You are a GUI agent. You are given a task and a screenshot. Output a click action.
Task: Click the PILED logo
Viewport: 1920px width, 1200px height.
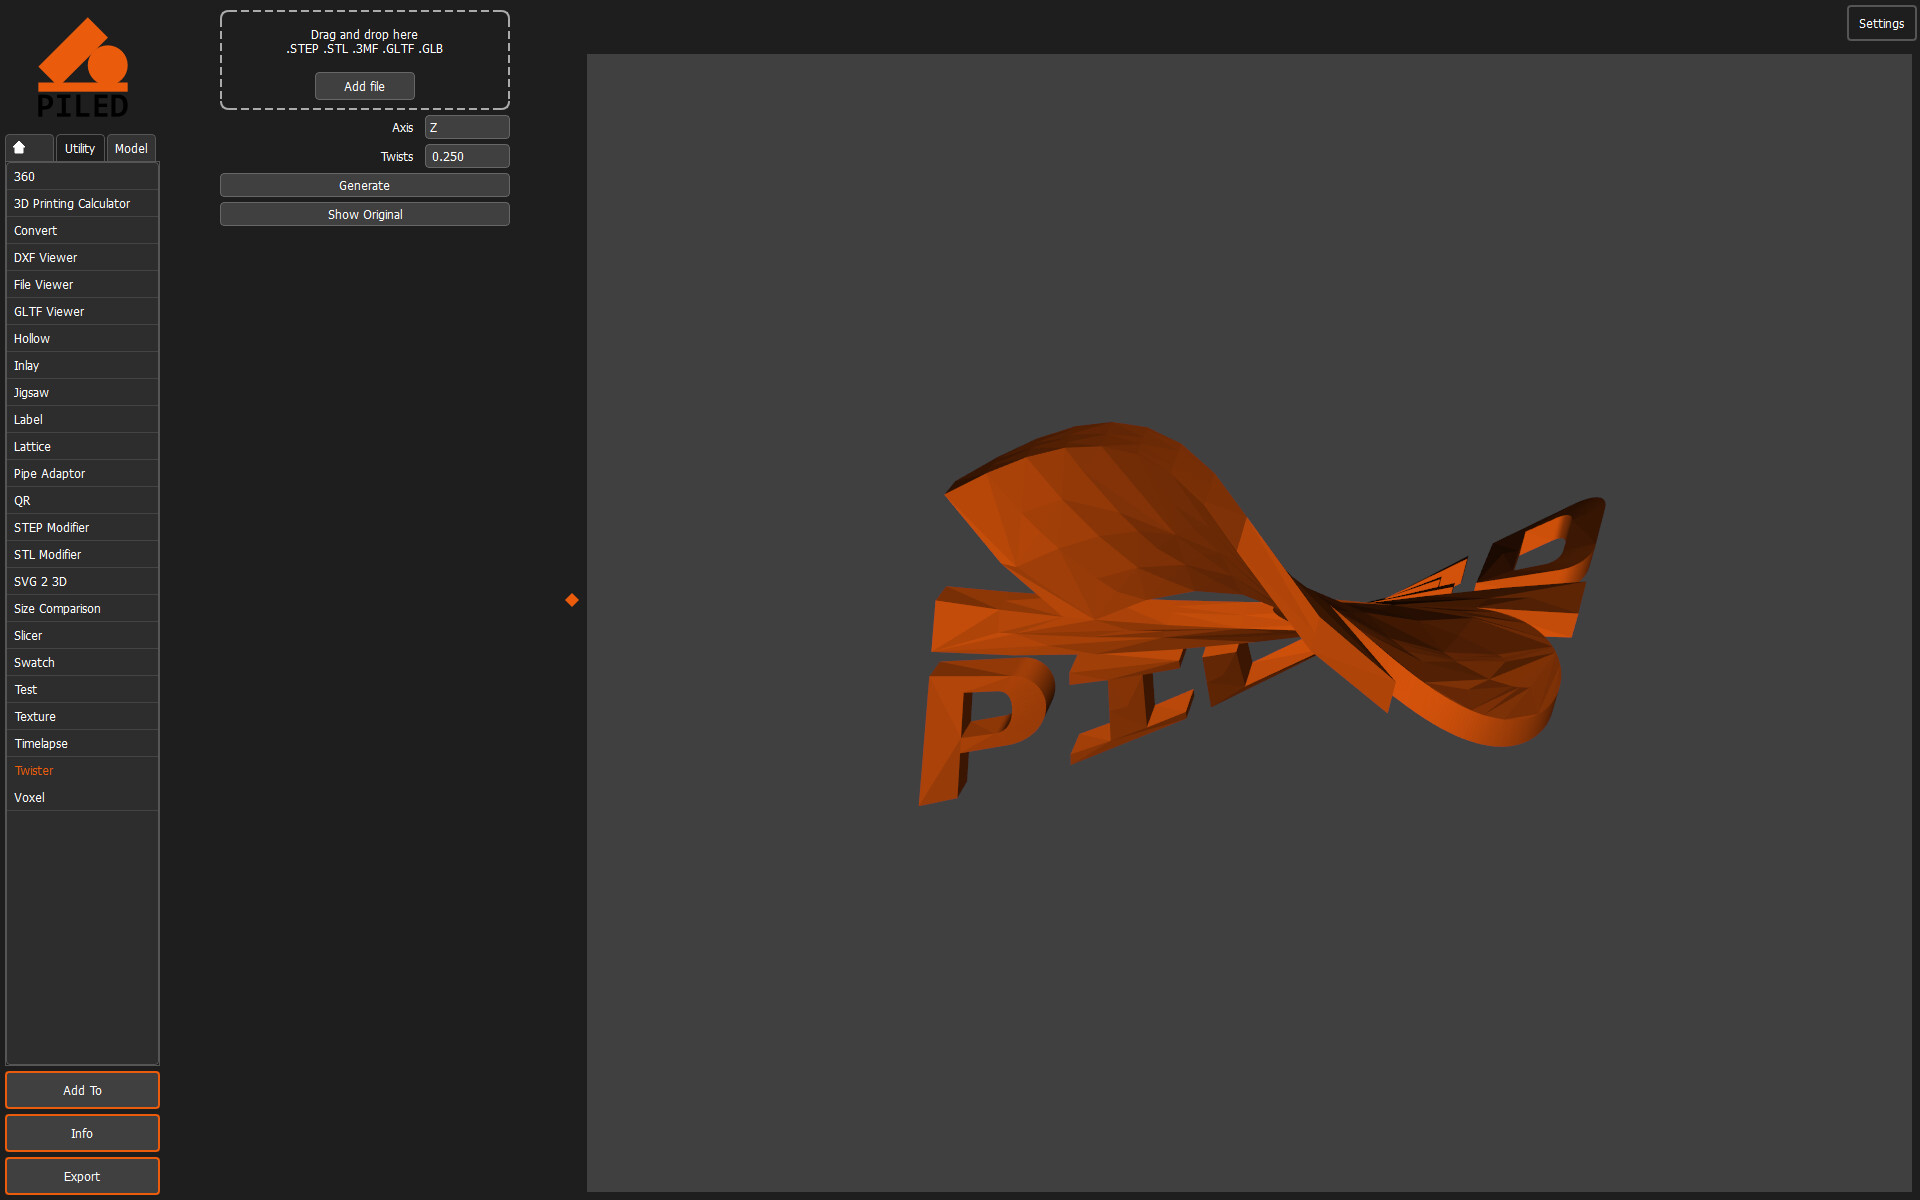pyautogui.click(x=83, y=68)
